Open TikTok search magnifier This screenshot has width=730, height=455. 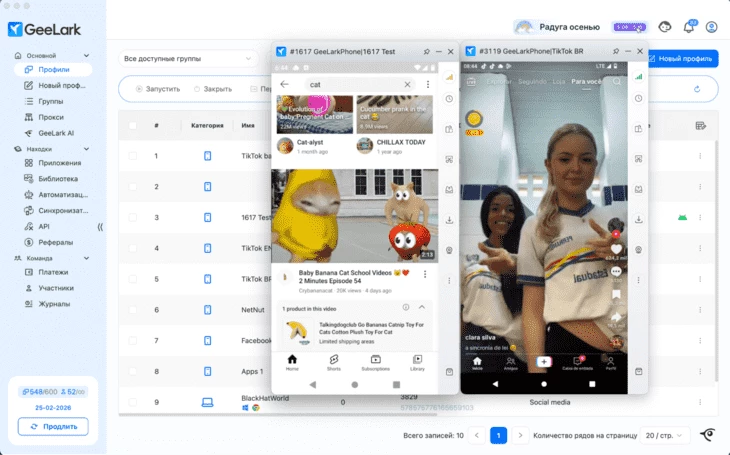coord(617,81)
